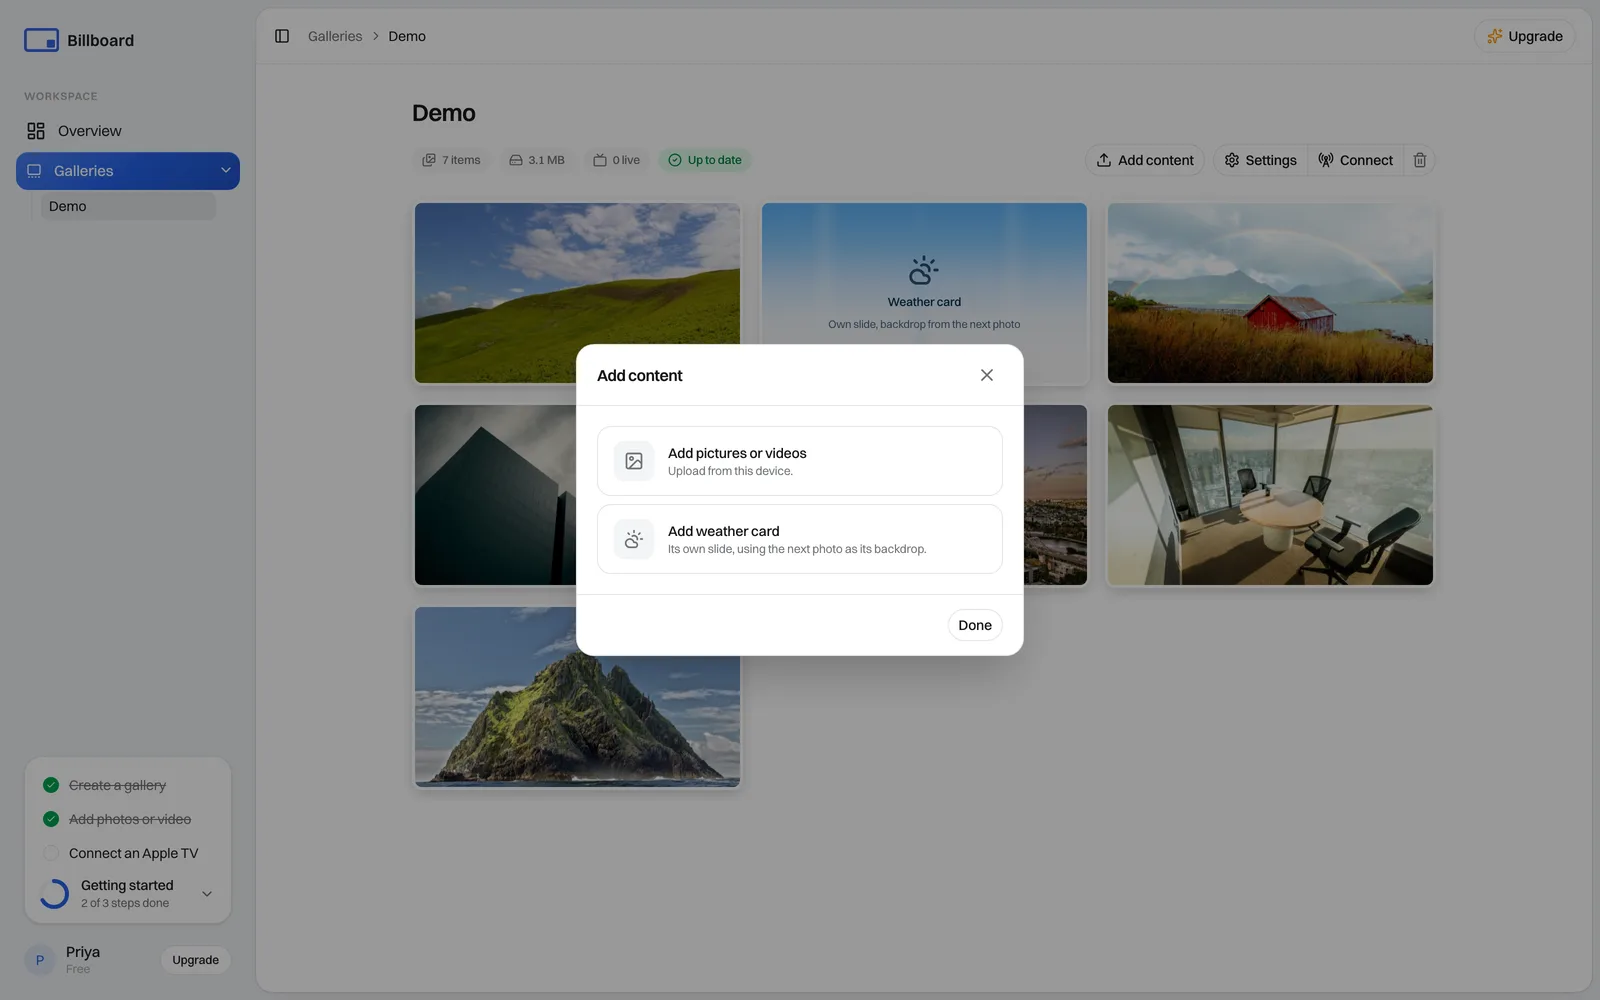The image size is (1600, 1000).
Task: Select the rocky island photo thumbnail
Action: click(x=577, y=722)
